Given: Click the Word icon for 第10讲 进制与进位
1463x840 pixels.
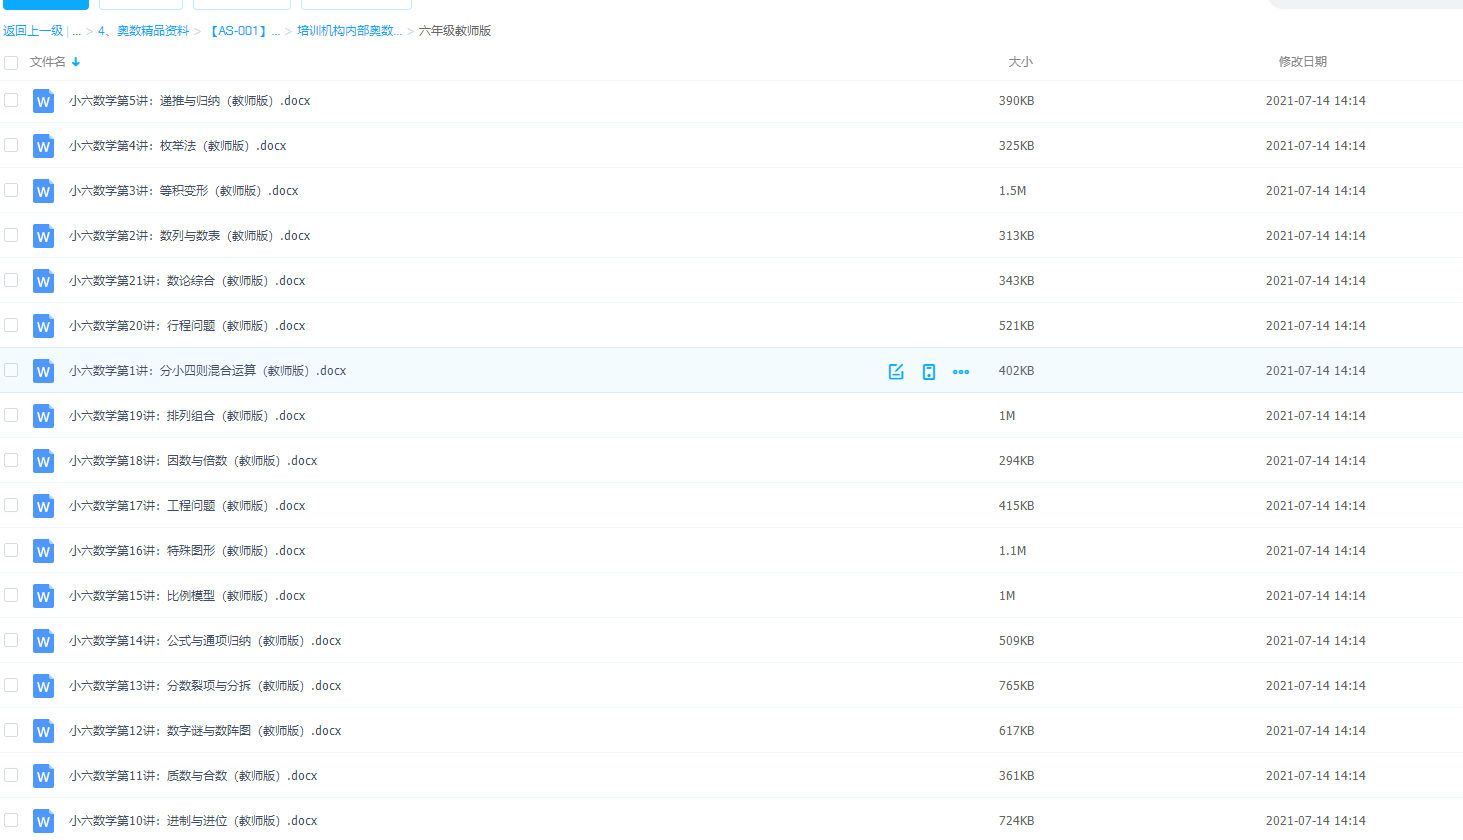Looking at the screenshot, I should pos(43,821).
